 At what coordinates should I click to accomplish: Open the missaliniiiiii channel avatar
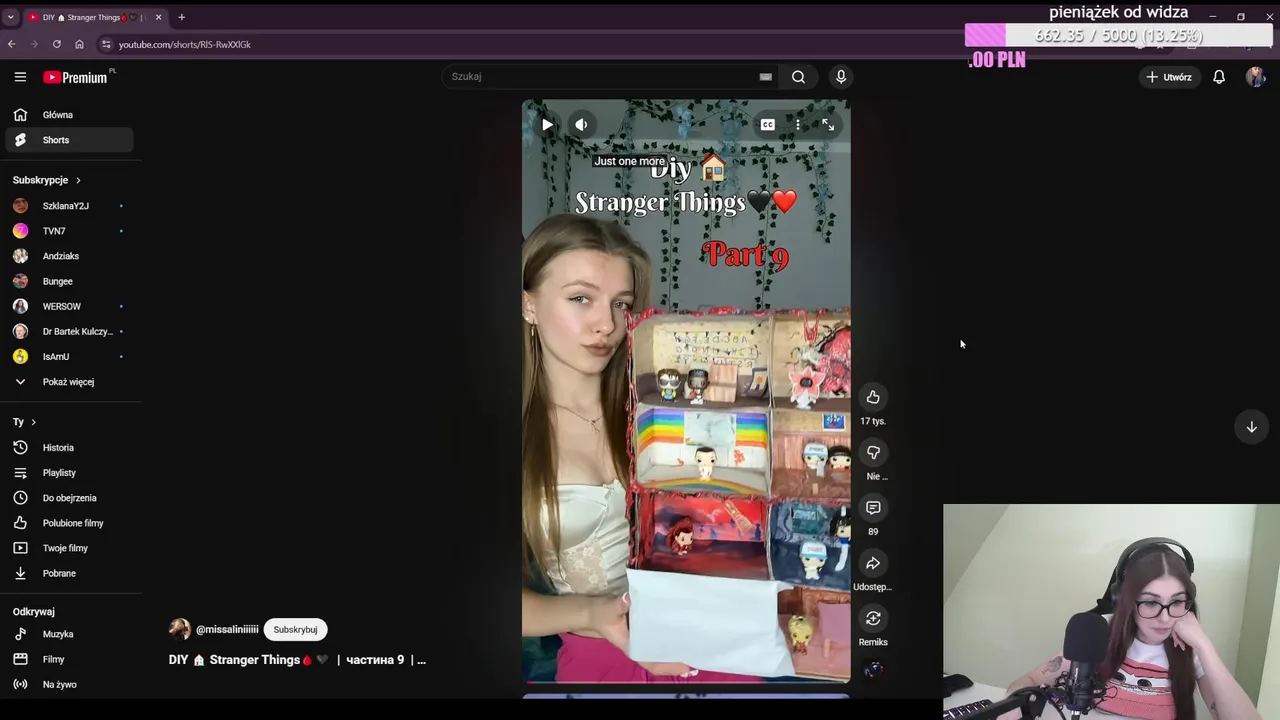pos(180,629)
